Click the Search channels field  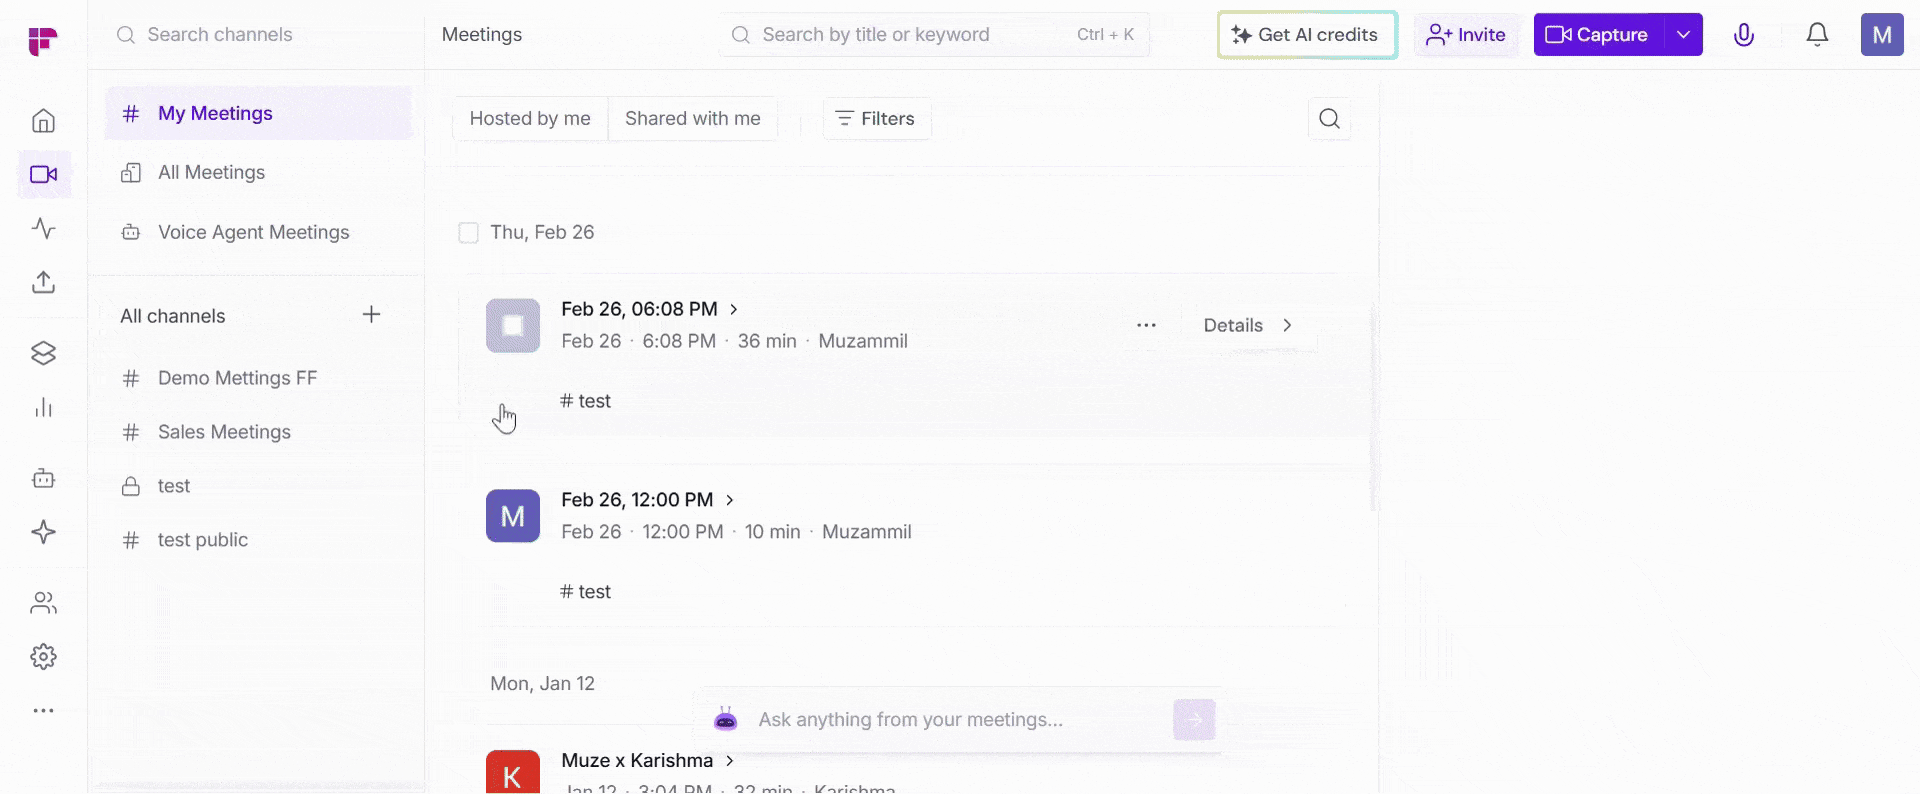click(x=258, y=35)
